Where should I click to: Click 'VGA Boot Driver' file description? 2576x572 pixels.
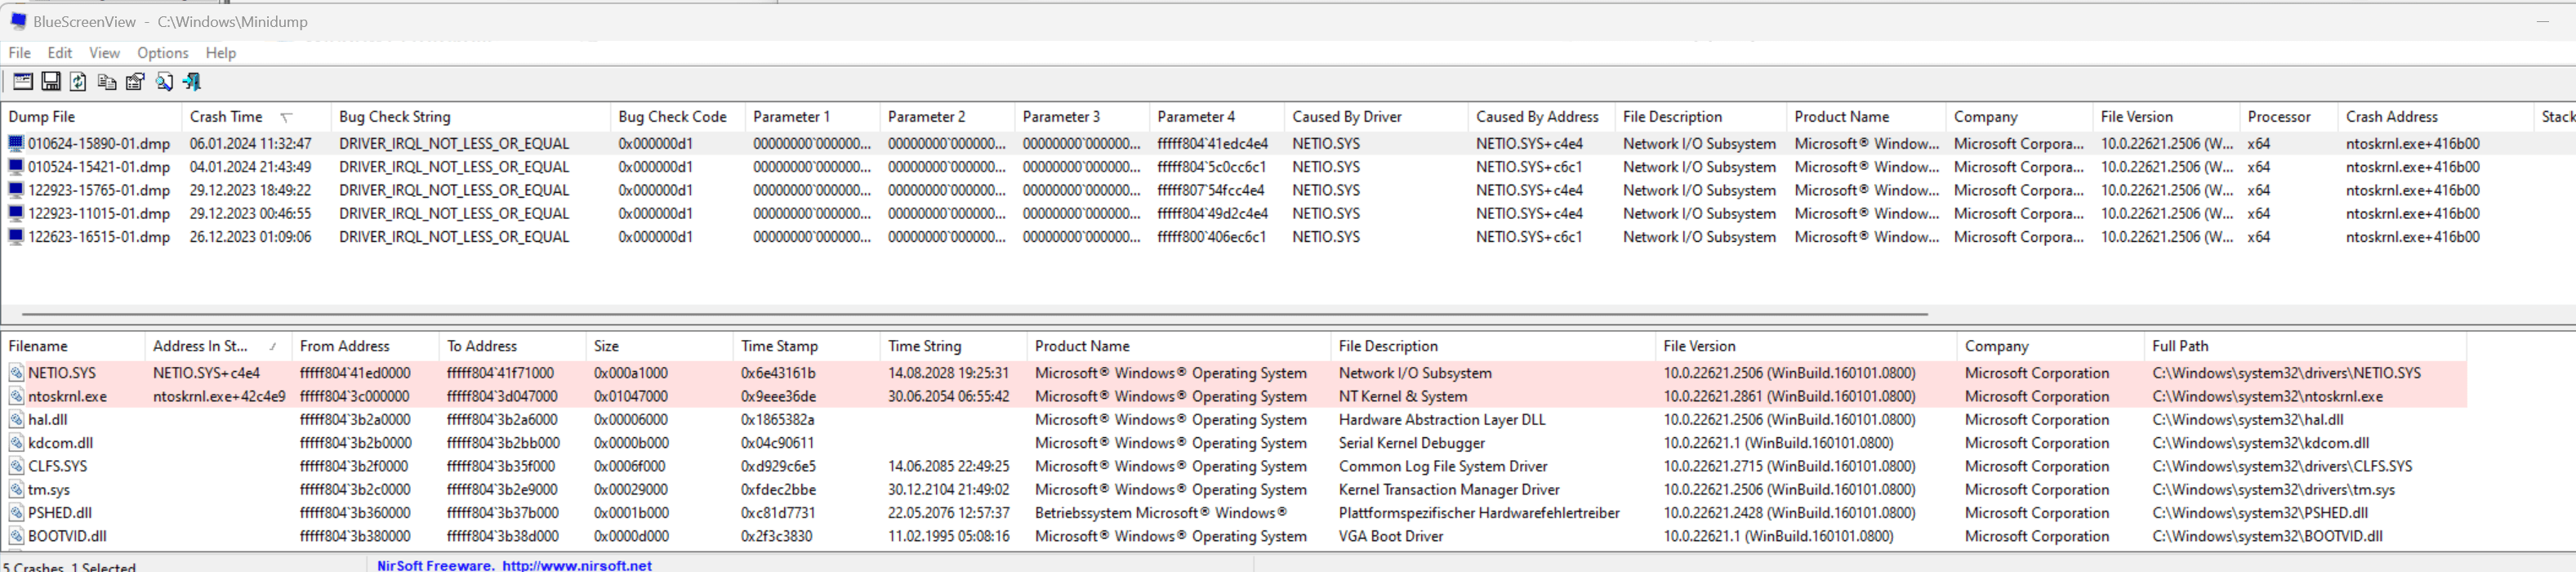(x=1391, y=536)
